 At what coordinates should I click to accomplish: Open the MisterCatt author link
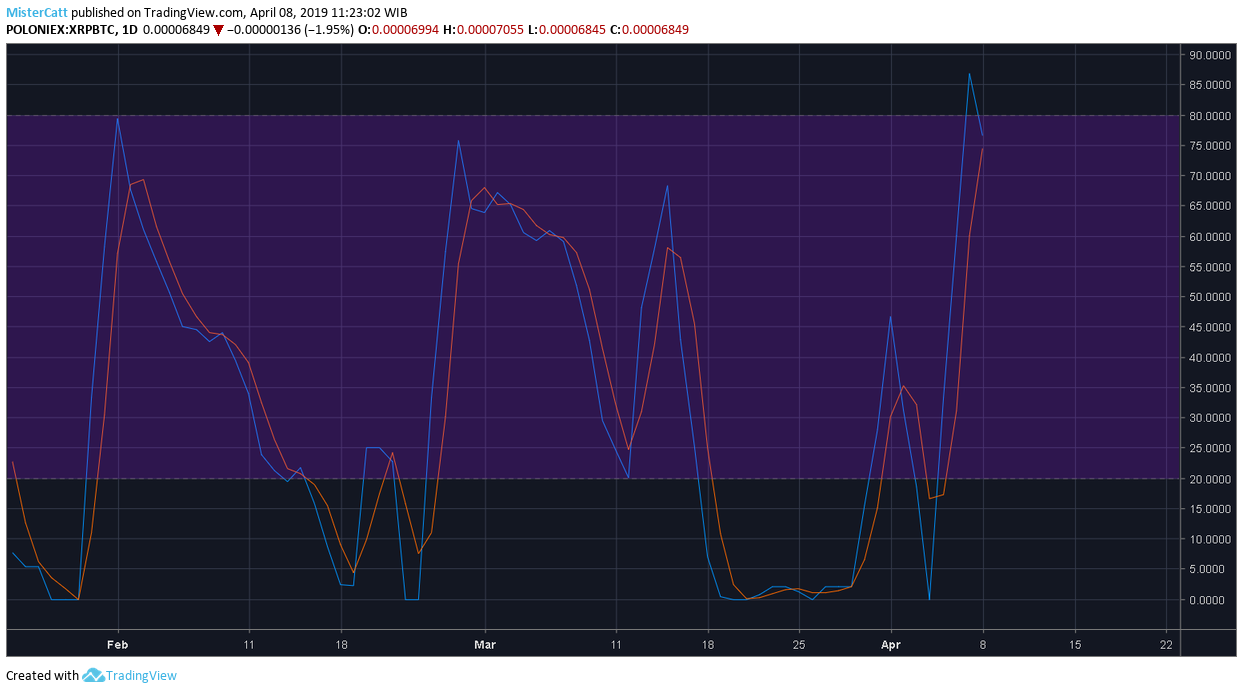pyautogui.click(x=37, y=12)
